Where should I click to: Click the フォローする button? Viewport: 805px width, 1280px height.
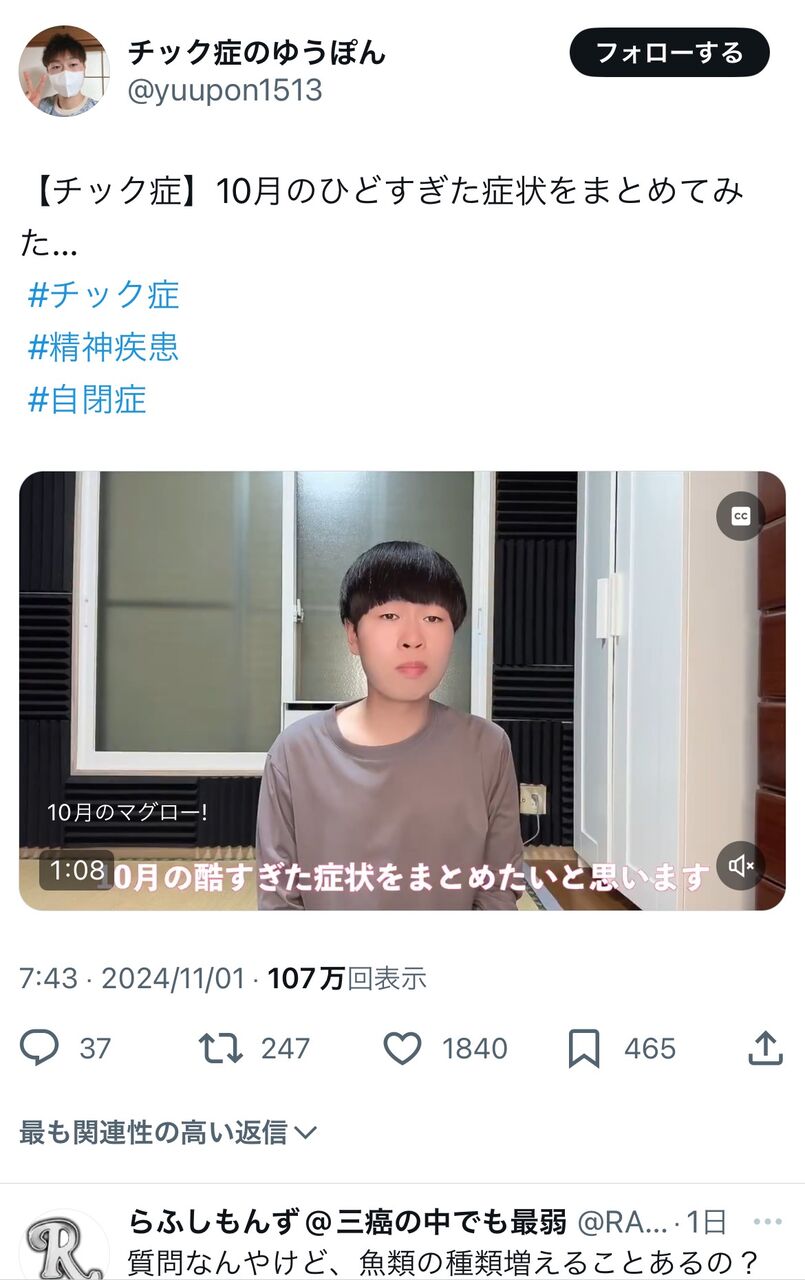[x=670, y=53]
